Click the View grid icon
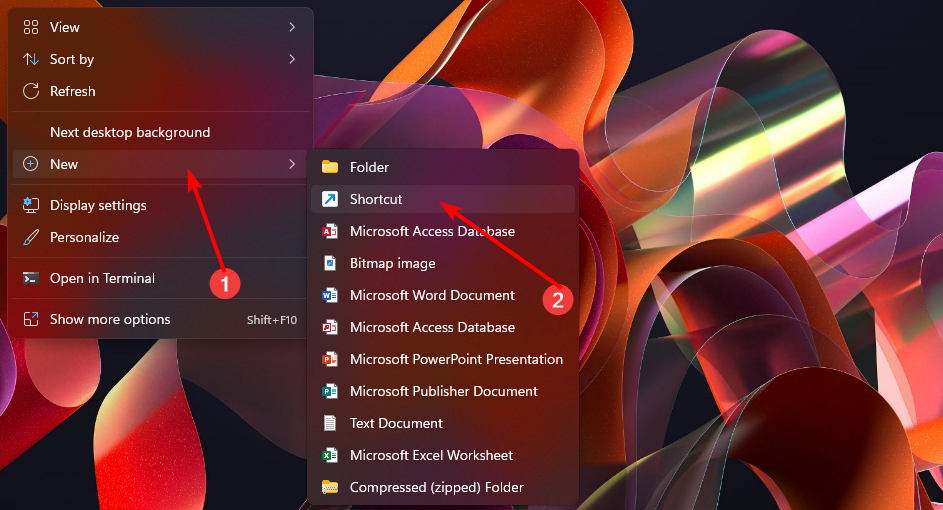943x510 pixels. [x=31, y=27]
